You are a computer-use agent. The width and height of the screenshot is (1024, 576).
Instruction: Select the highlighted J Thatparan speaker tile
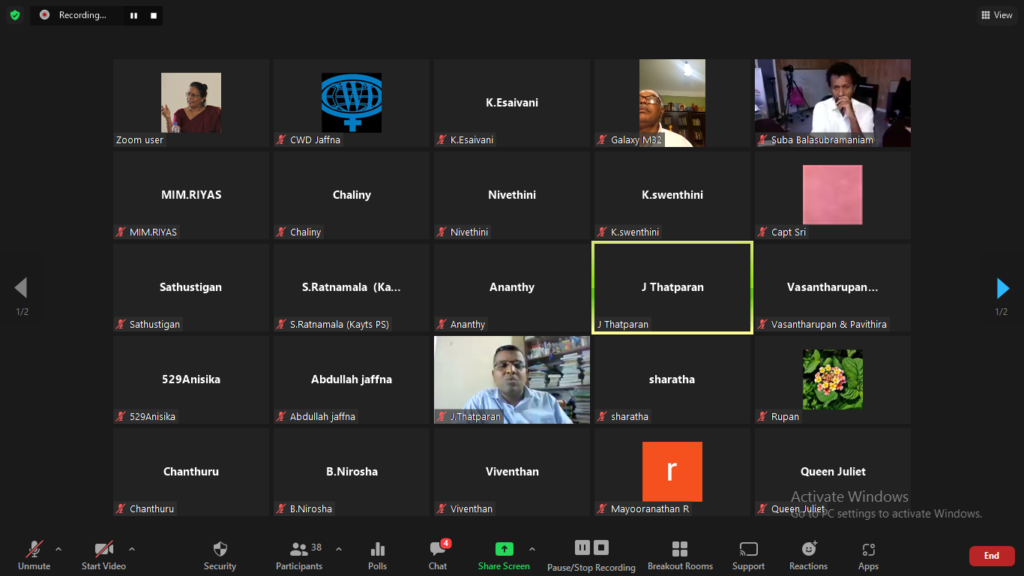672,287
